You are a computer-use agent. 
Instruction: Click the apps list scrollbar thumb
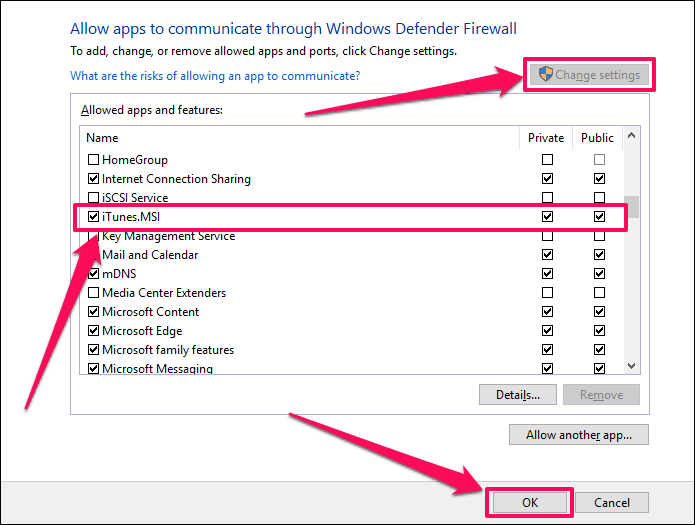632,207
